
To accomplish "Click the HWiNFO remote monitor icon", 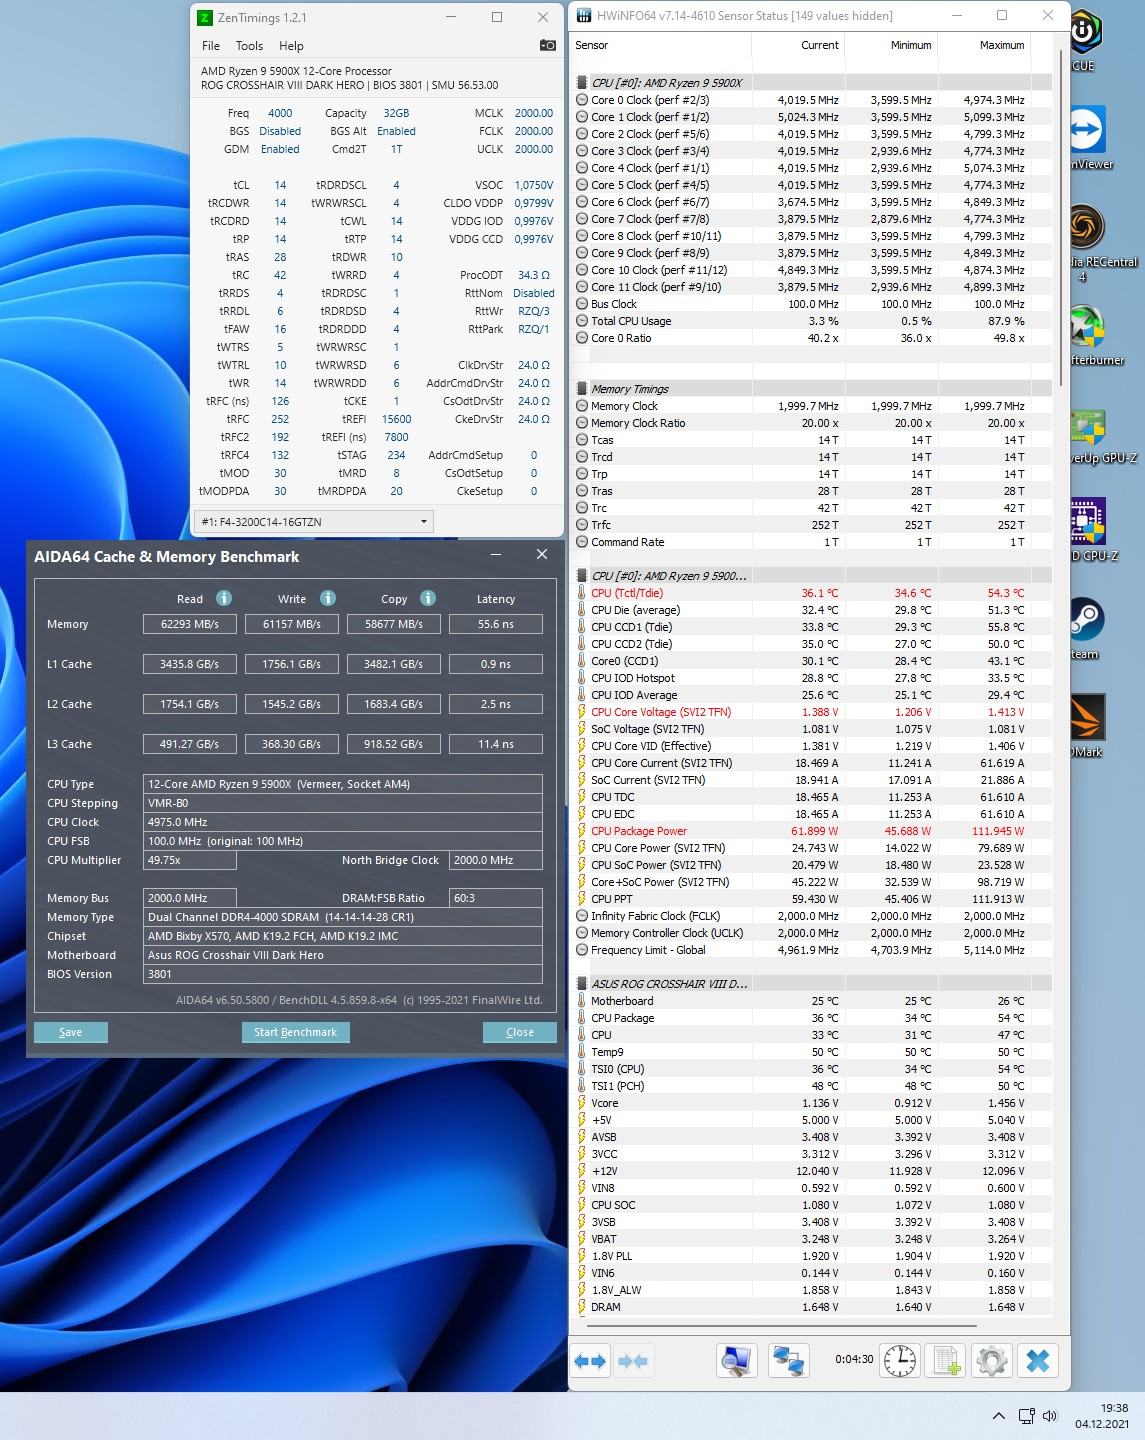I will (737, 1361).
